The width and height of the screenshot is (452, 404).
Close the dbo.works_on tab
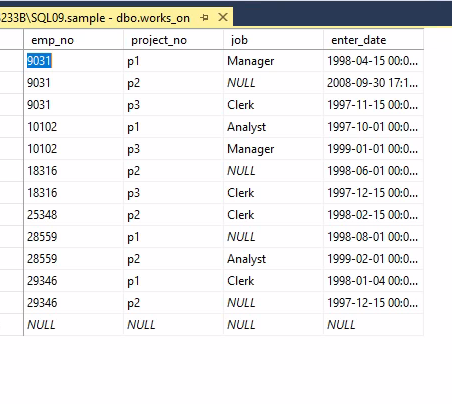[x=223, y=17]
